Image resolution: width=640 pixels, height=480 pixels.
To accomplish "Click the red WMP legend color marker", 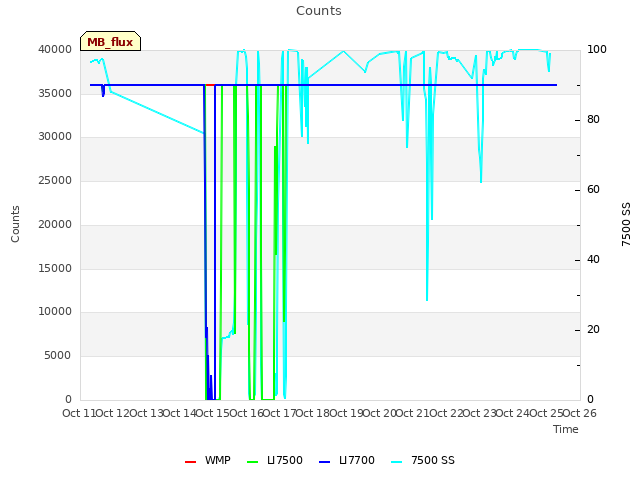I will pyautogui.click(x=191, y=462).
